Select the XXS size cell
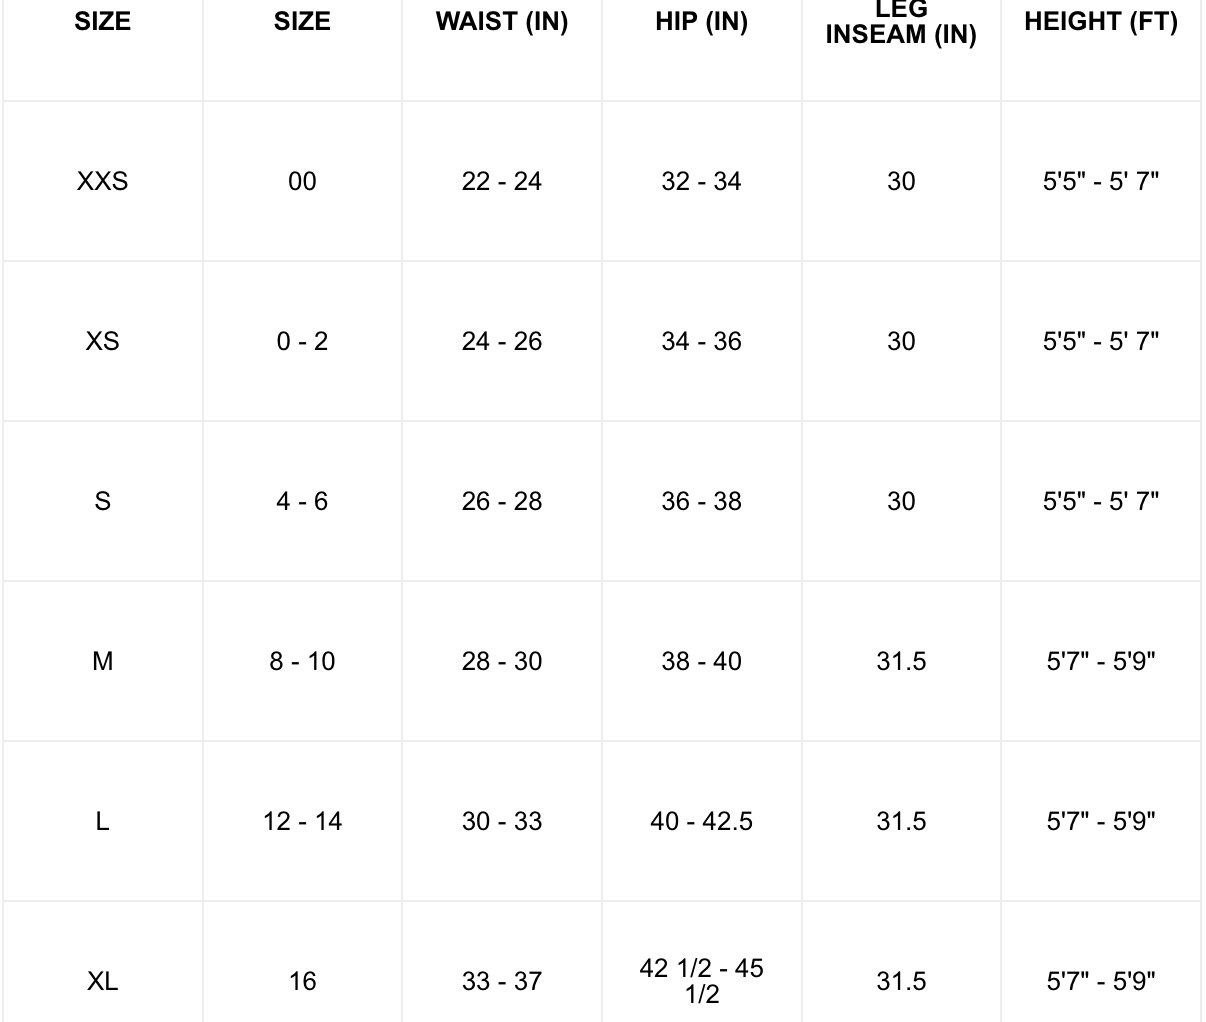The width and height of the screenshot is (1206, 1022). click(x=102, y=181)
